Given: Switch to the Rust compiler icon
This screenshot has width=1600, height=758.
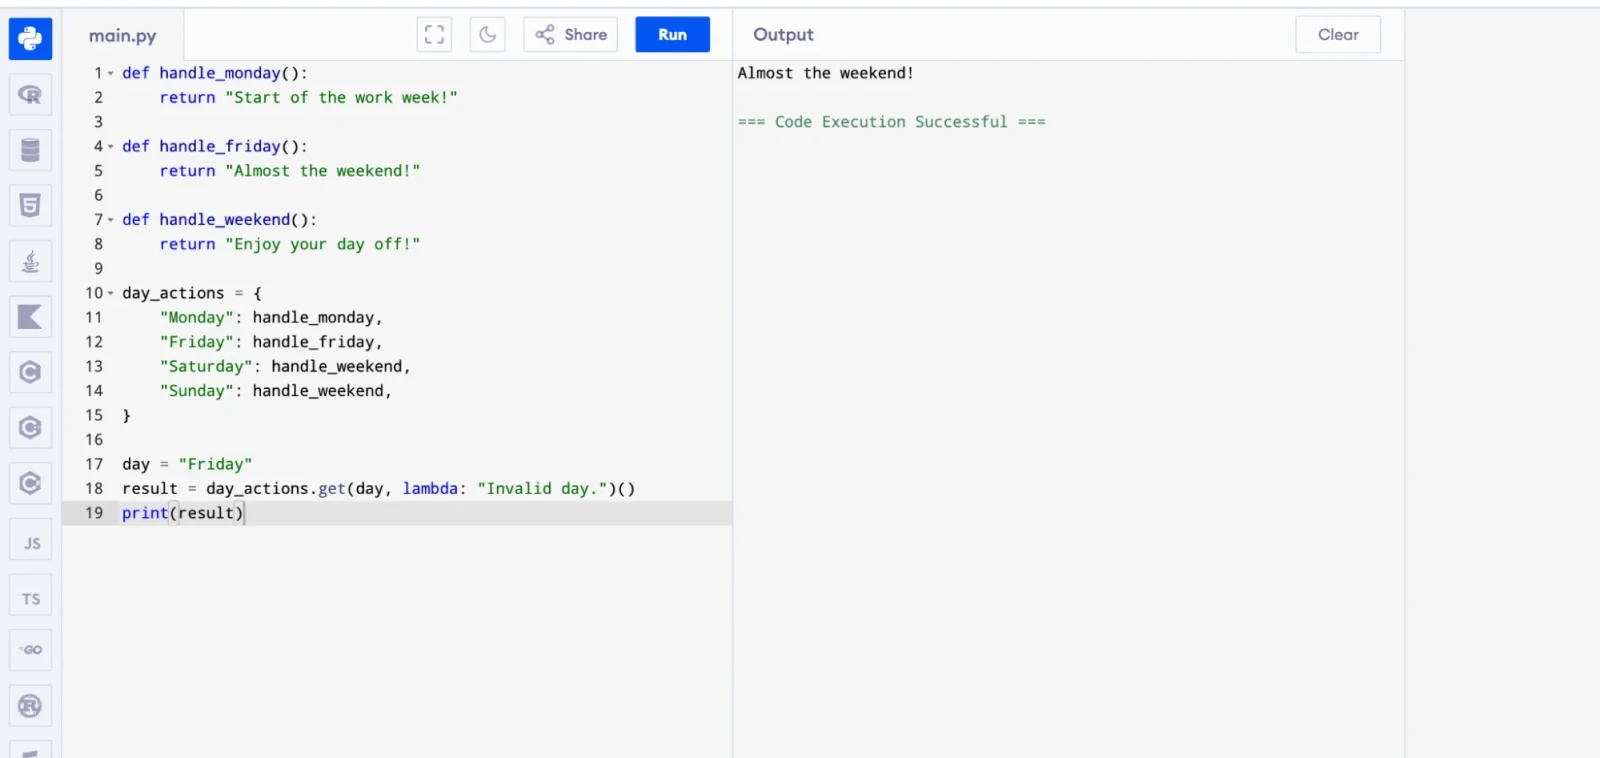Looking at the screenshot, I should pyautogui.click(x=30, y=706).
